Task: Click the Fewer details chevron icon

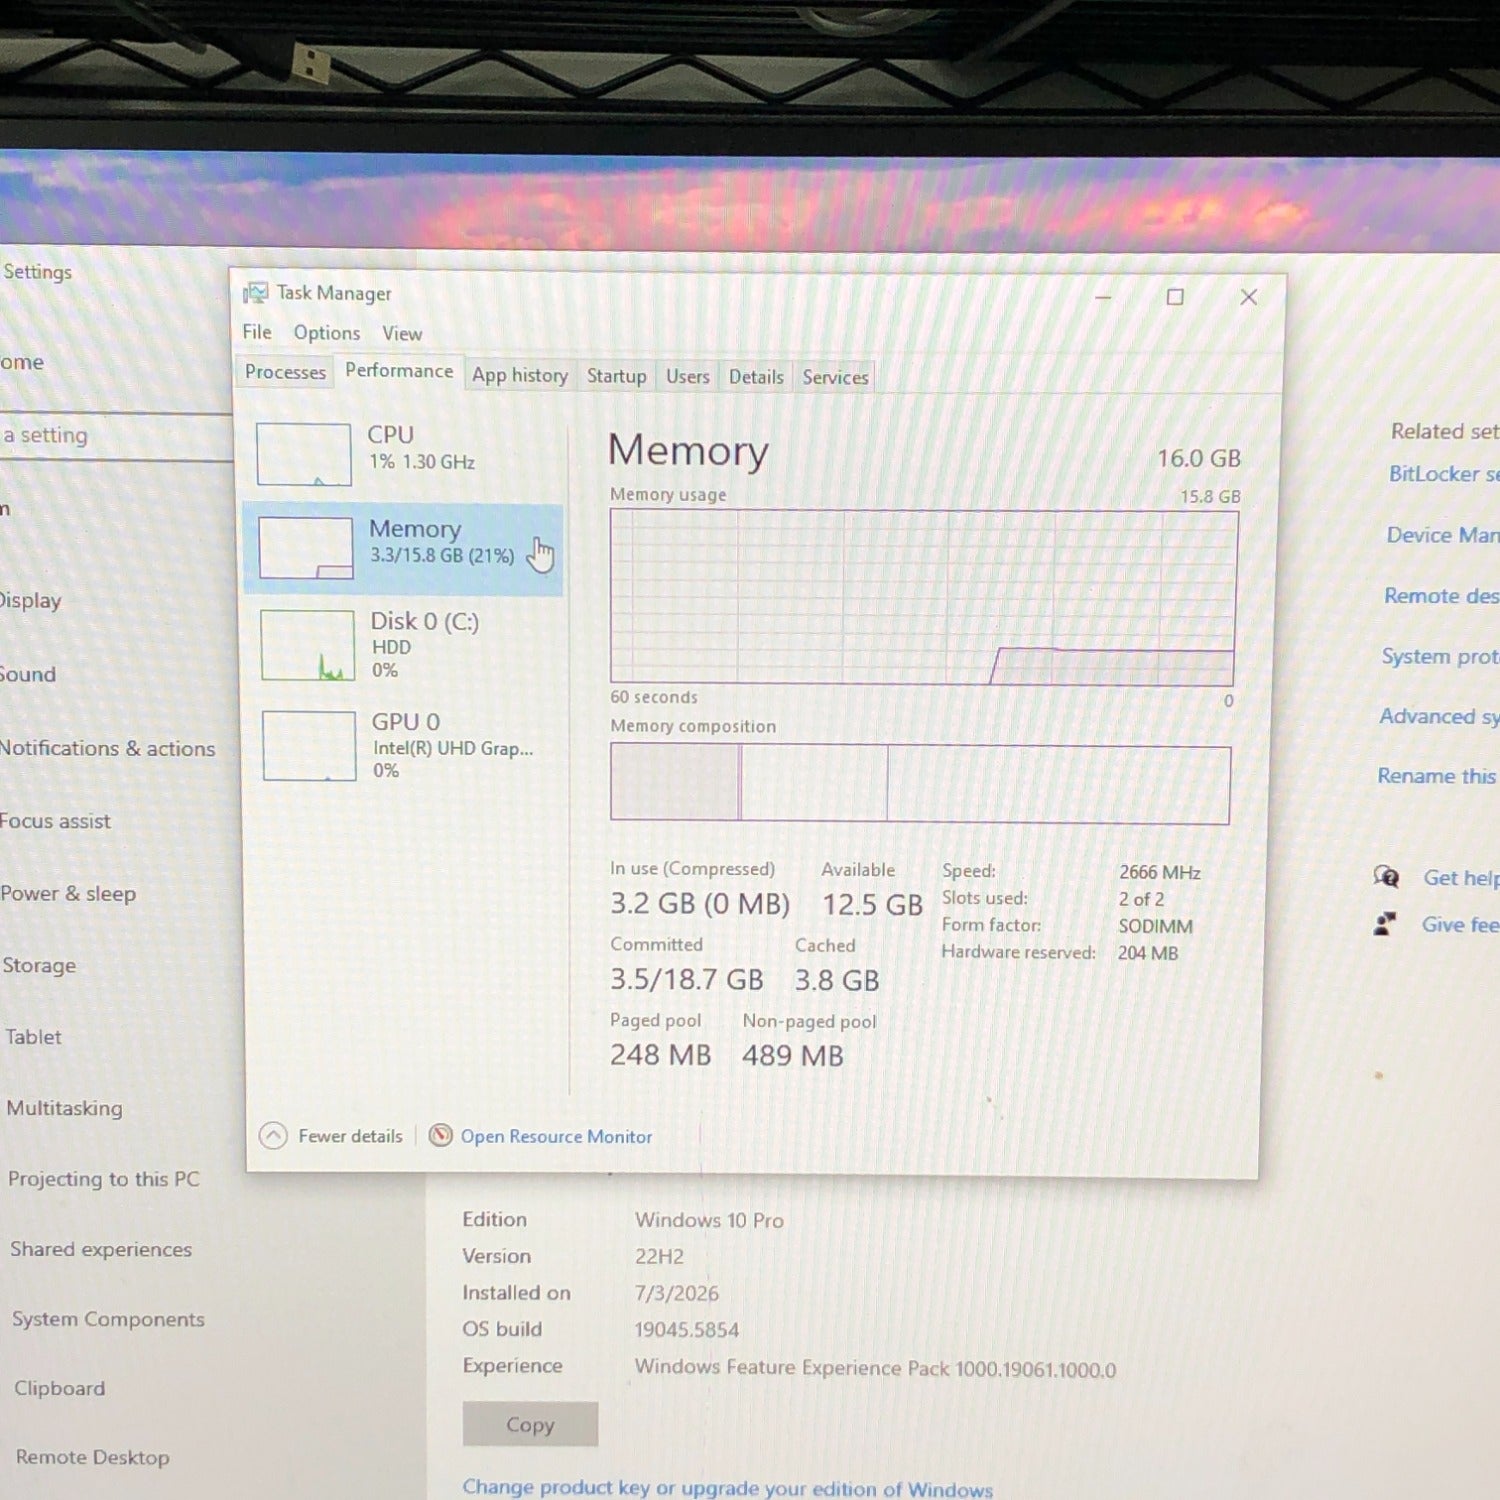Action: click(273, 1136)
